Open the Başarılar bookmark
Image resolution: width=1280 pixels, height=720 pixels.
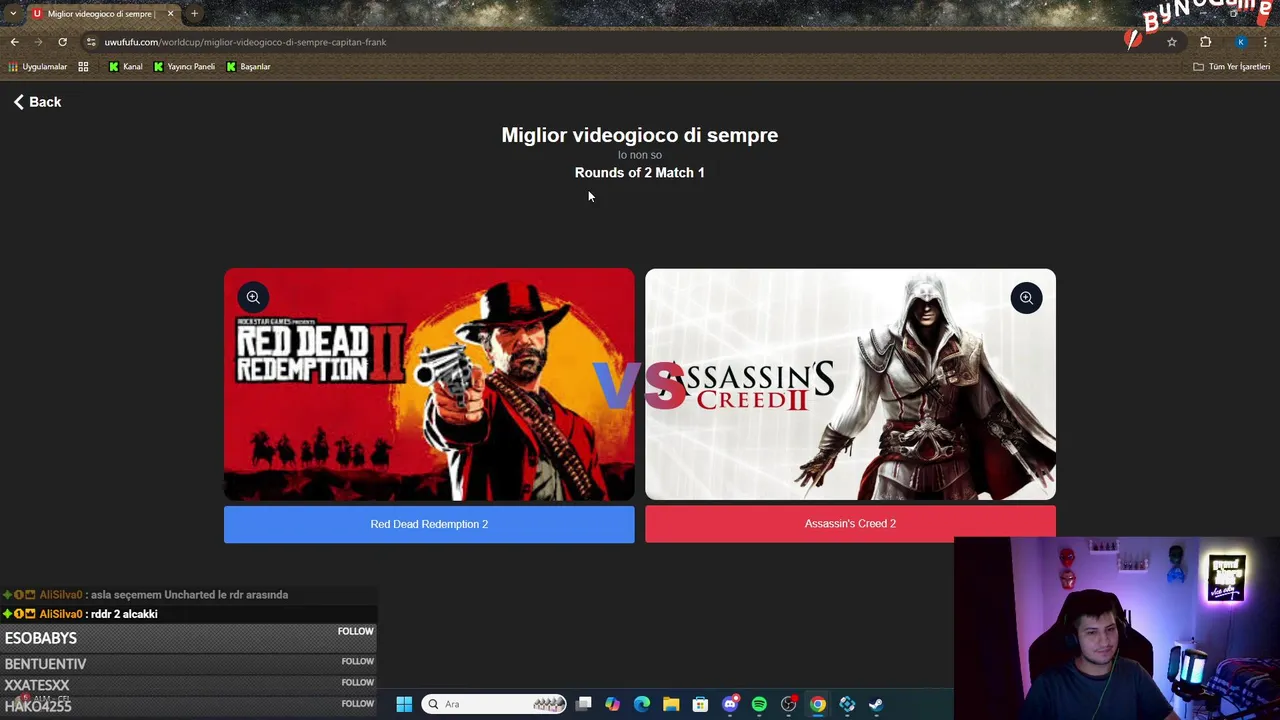[x=248, y=67]
